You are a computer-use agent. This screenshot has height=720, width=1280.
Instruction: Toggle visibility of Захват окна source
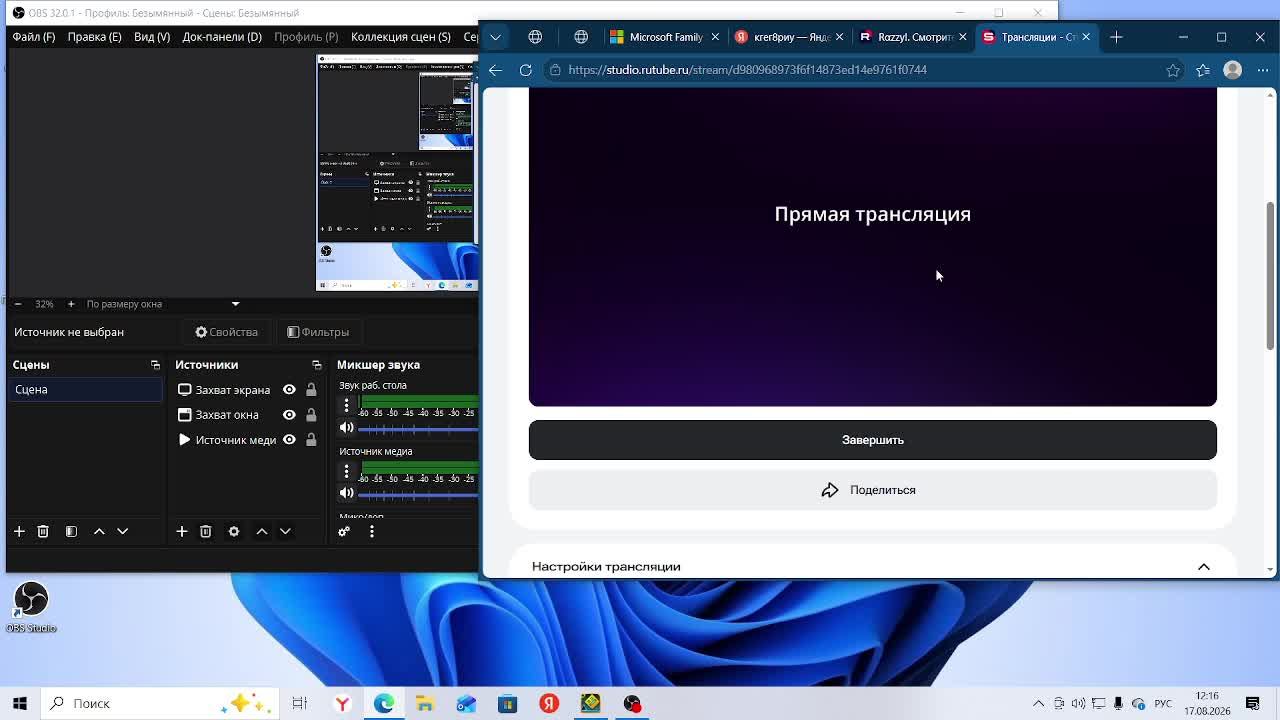point(289,415)
